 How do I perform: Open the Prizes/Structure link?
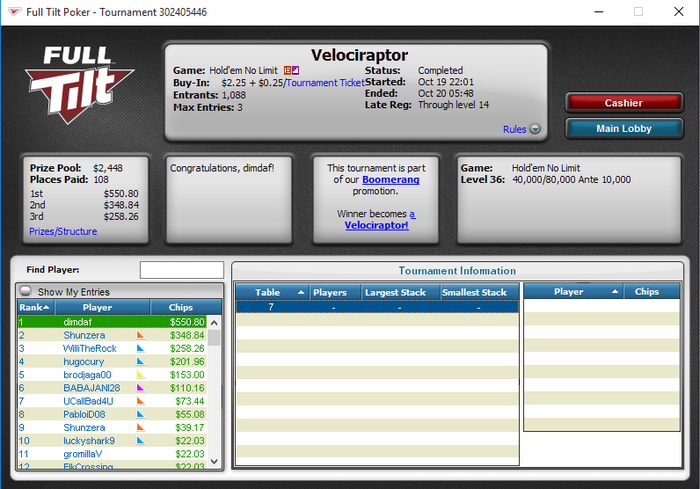tap(63, 231)
